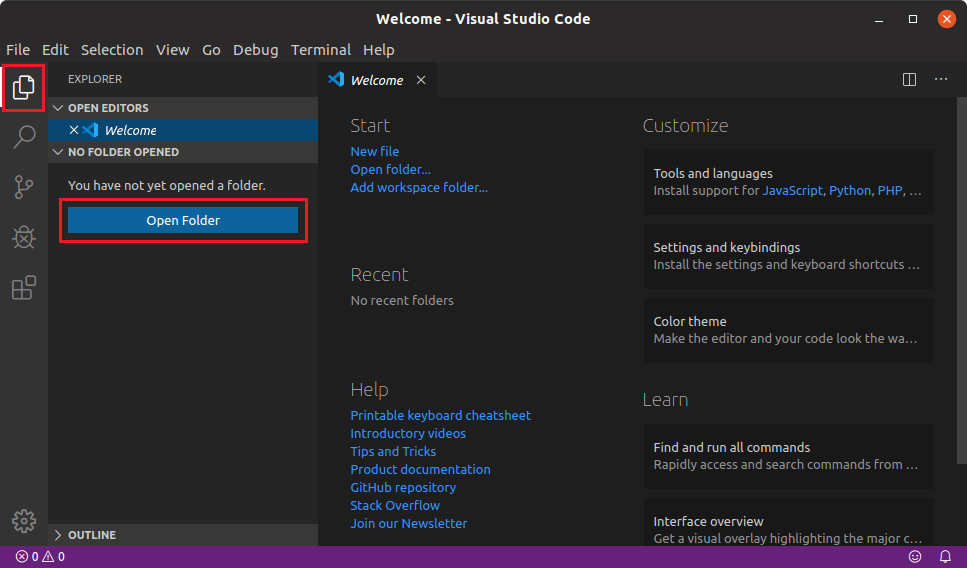This screenshot has height=568, width=967.
Task: Click the blue Open Folder button
Action: (x=183, y=220)
